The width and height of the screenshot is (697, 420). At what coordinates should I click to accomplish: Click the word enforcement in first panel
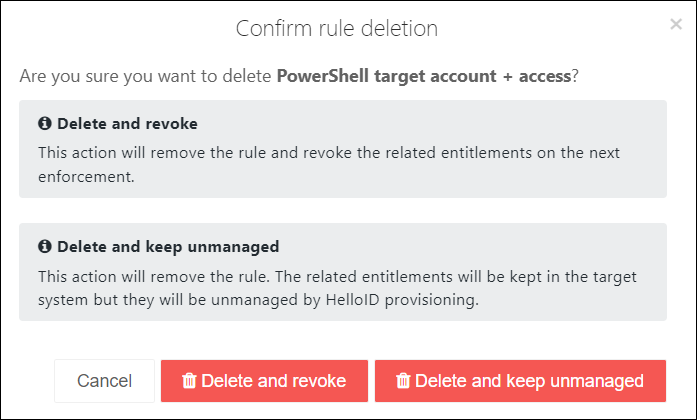86,177
